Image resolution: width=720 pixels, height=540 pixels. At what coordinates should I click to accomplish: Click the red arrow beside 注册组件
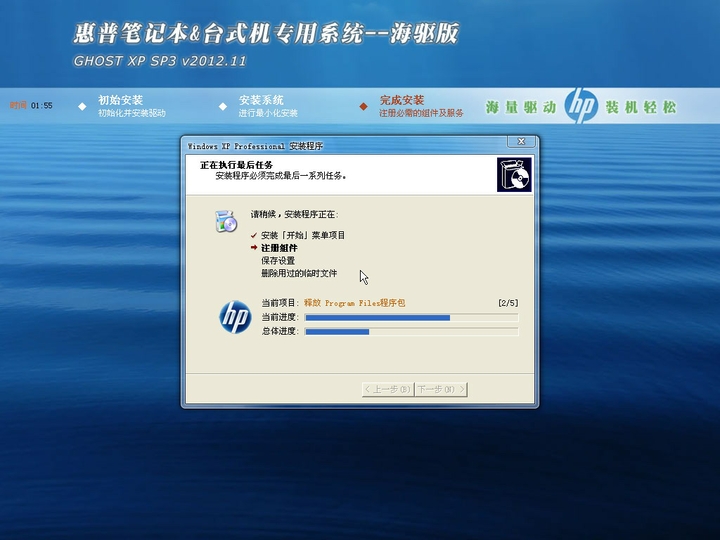point(254,248)
